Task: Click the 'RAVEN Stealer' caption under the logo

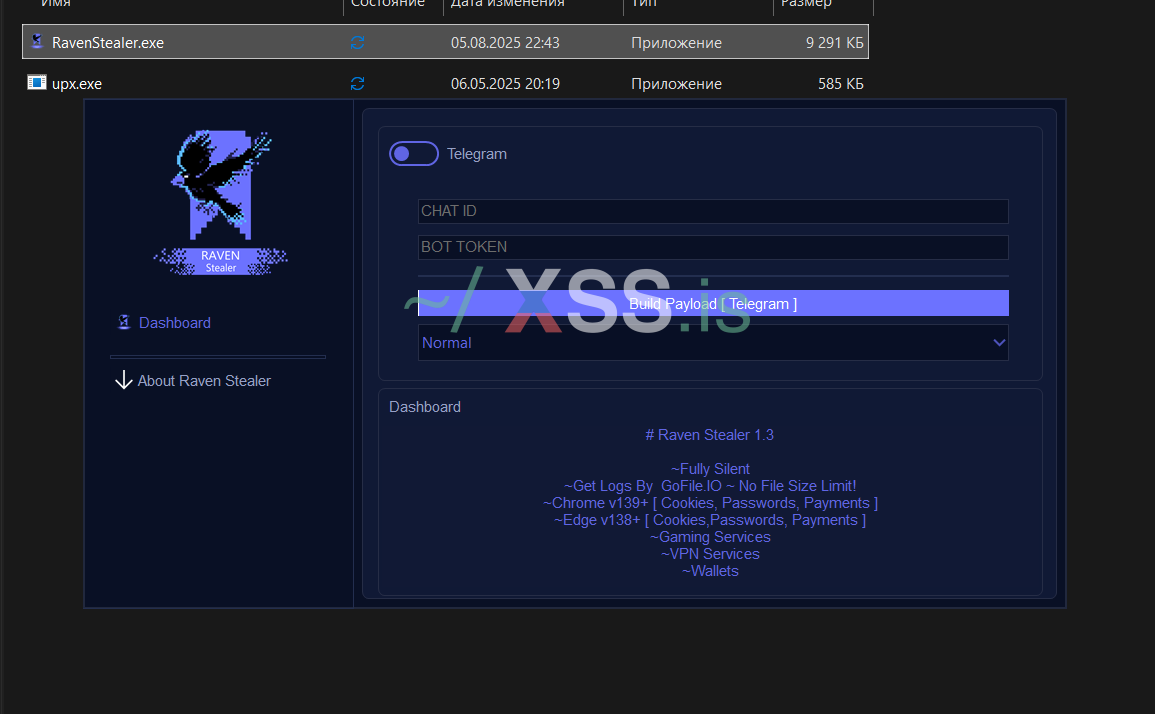Action: point(220,261)
